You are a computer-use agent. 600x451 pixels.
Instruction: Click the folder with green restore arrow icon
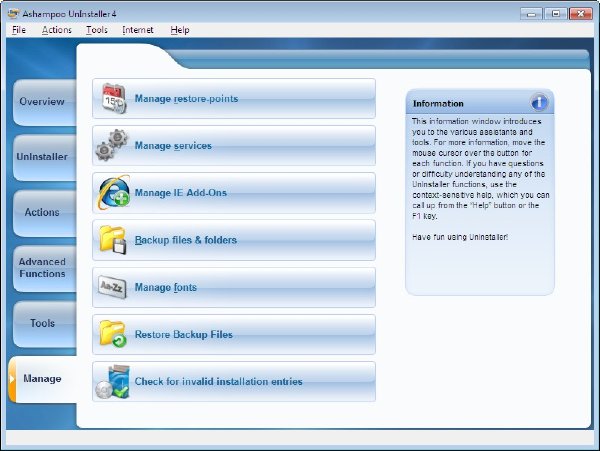pos(112,334)
